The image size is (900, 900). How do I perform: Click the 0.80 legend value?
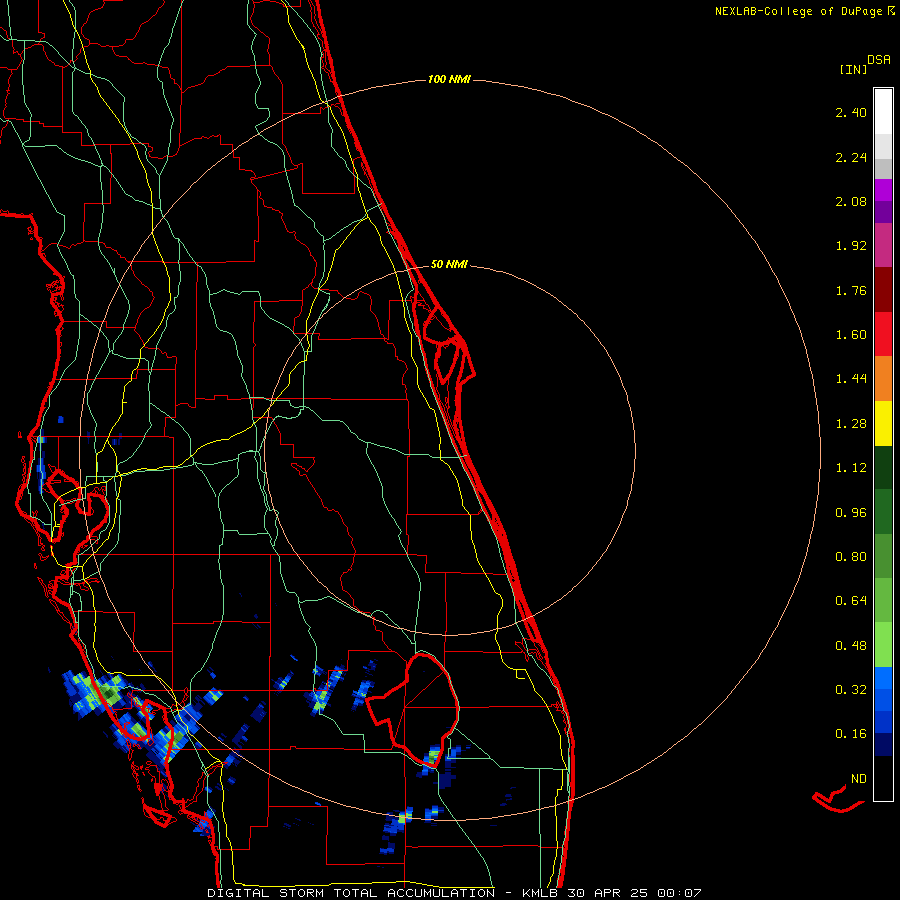pos(851,557)
